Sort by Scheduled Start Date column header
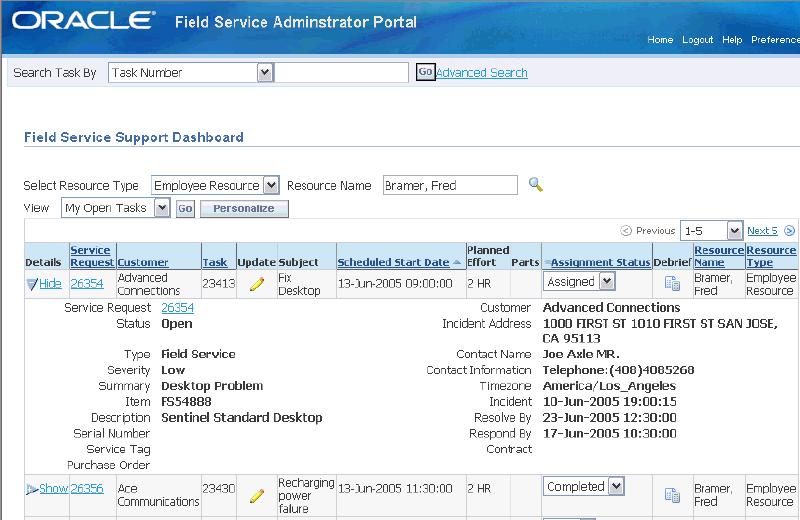The image size is (800, 520). coord(393,262)
